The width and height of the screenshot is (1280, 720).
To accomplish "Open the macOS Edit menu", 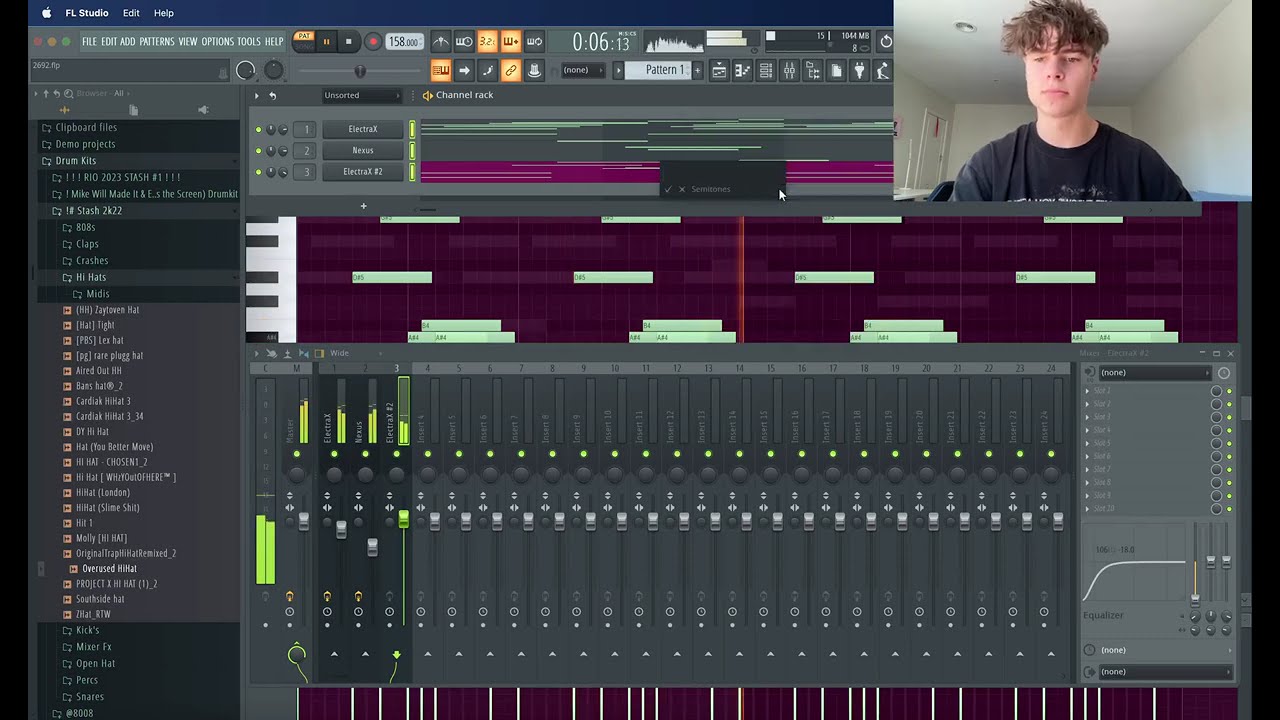I will (x=131, y=13).
